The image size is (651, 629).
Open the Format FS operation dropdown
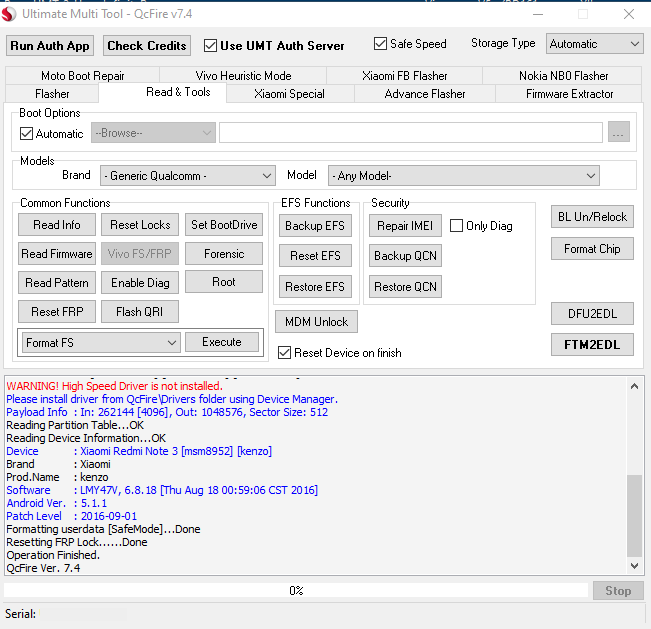pyautogui.click(x=101, y=343)
